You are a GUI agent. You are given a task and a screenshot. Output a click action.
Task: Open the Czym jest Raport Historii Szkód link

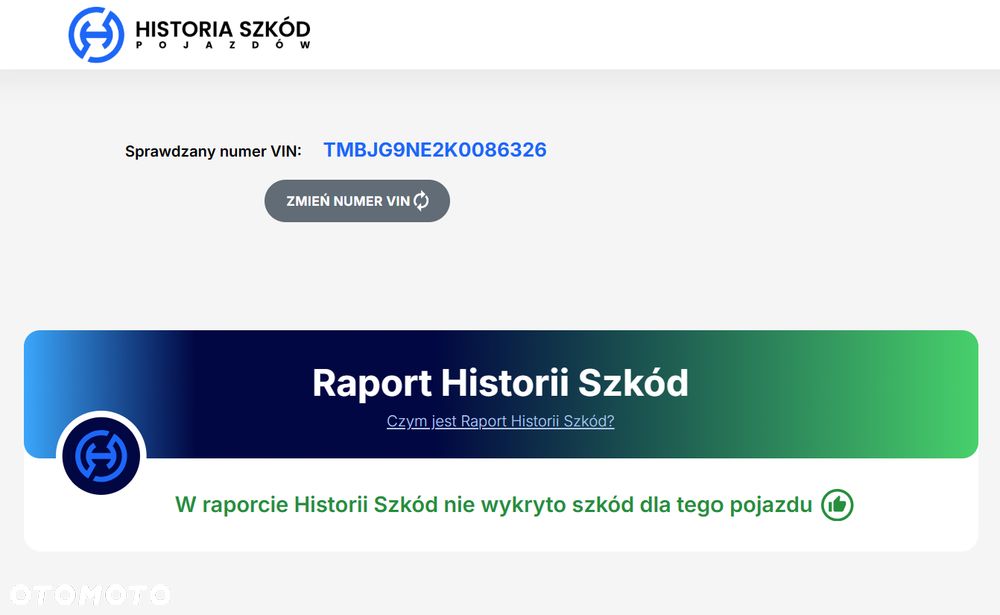coord(501,421)
